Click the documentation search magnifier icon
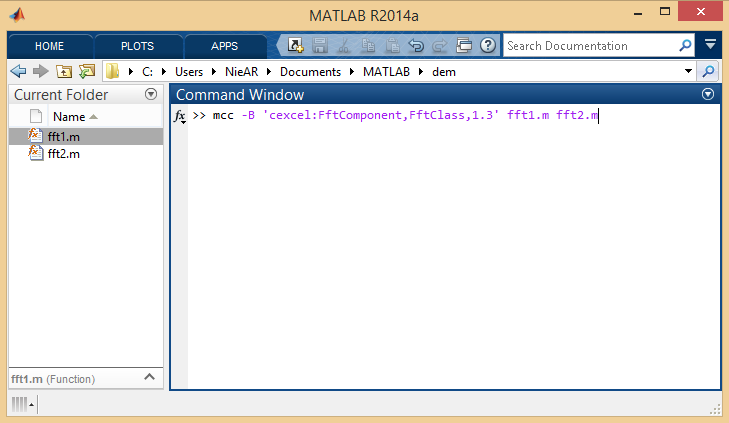This screenshot has height=423, width=729. coord(685,46)
